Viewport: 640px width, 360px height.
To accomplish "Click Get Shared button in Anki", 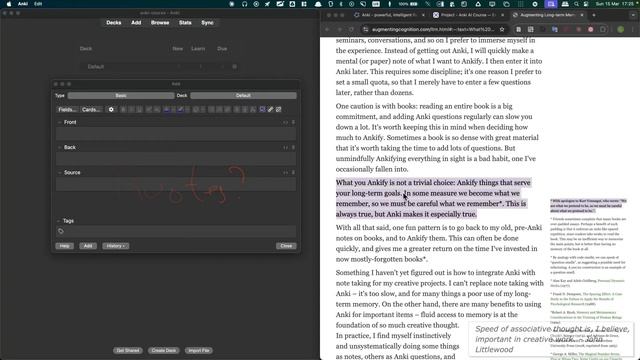I will pyautogui.click(x=128, y=351).
